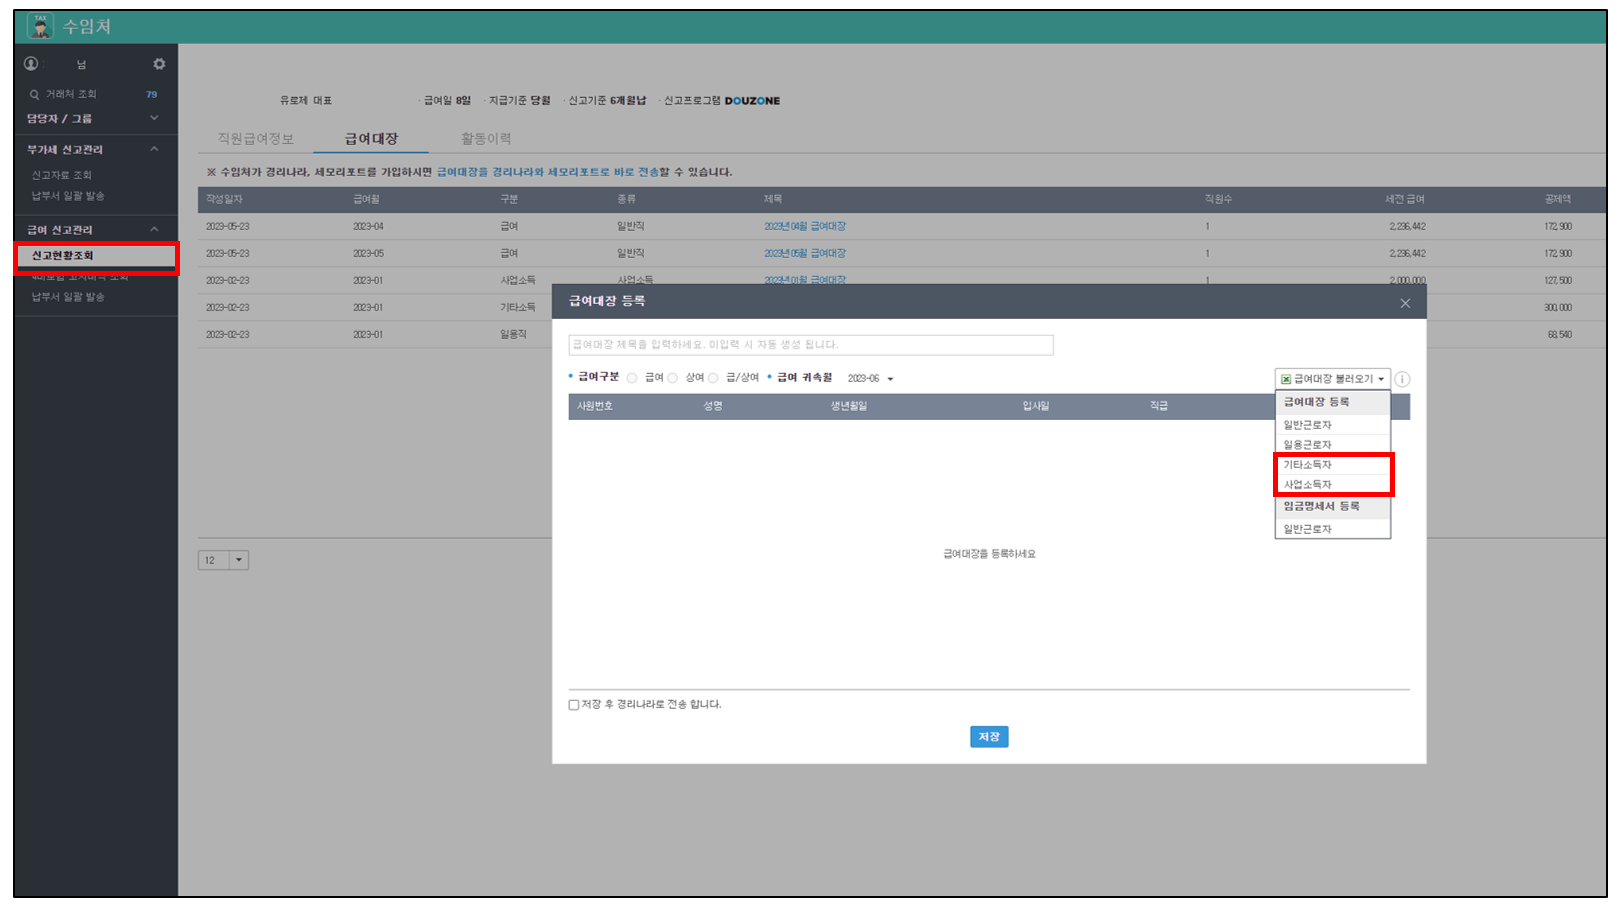The height and width of the screenshot is (911, 1621).
Task: Expand the 담당자 / 그룹 section
Action: tap(154, 118)
